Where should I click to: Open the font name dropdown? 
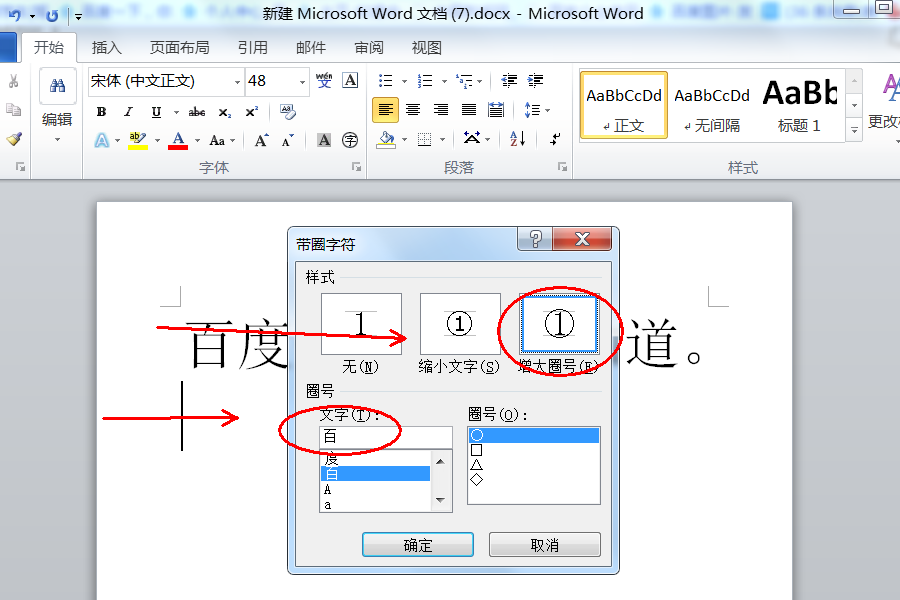coord(237,81)
